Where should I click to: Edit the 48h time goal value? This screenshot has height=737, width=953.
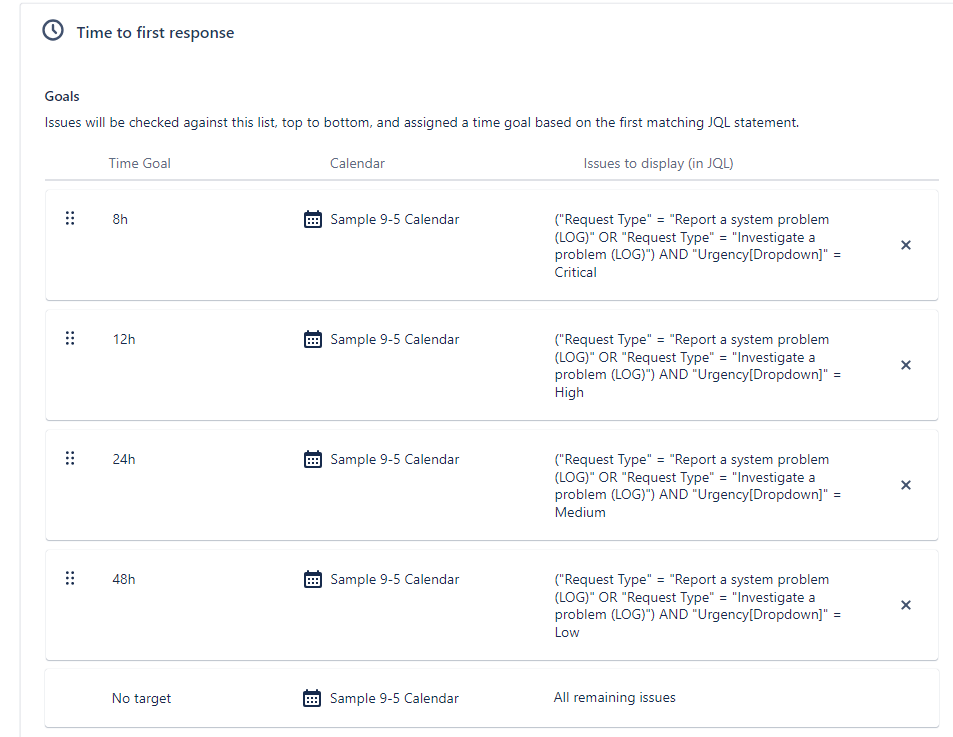point(124,579)
